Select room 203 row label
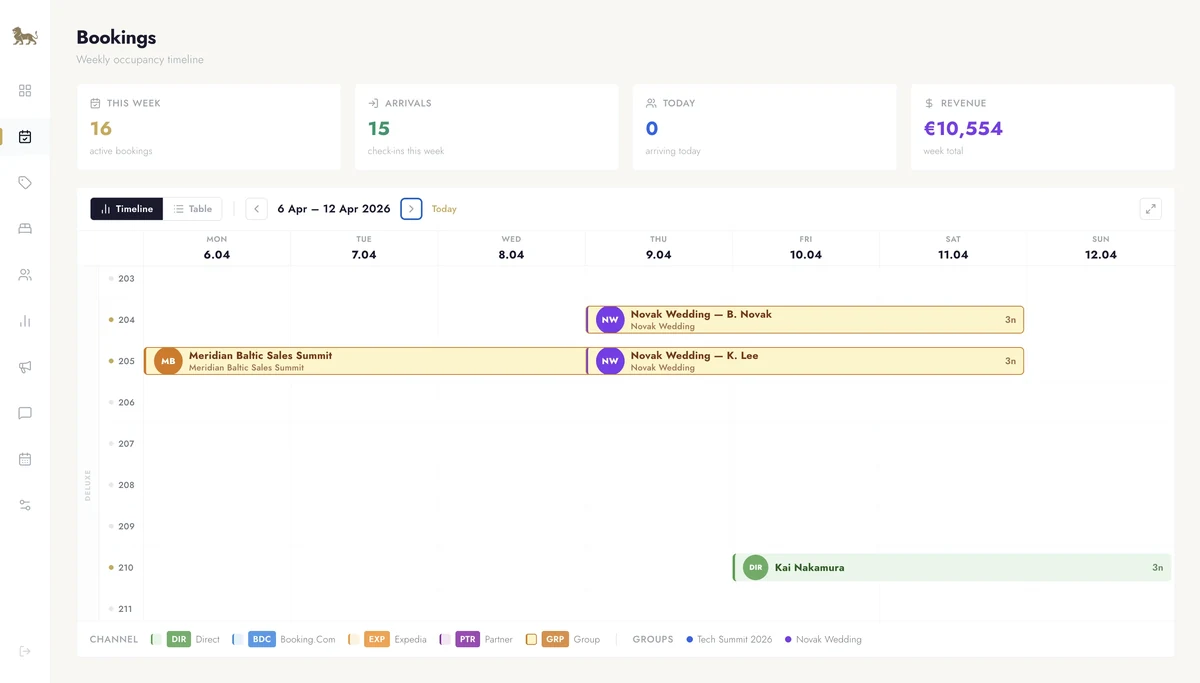1200x683 pixels. tap(126, 278)
